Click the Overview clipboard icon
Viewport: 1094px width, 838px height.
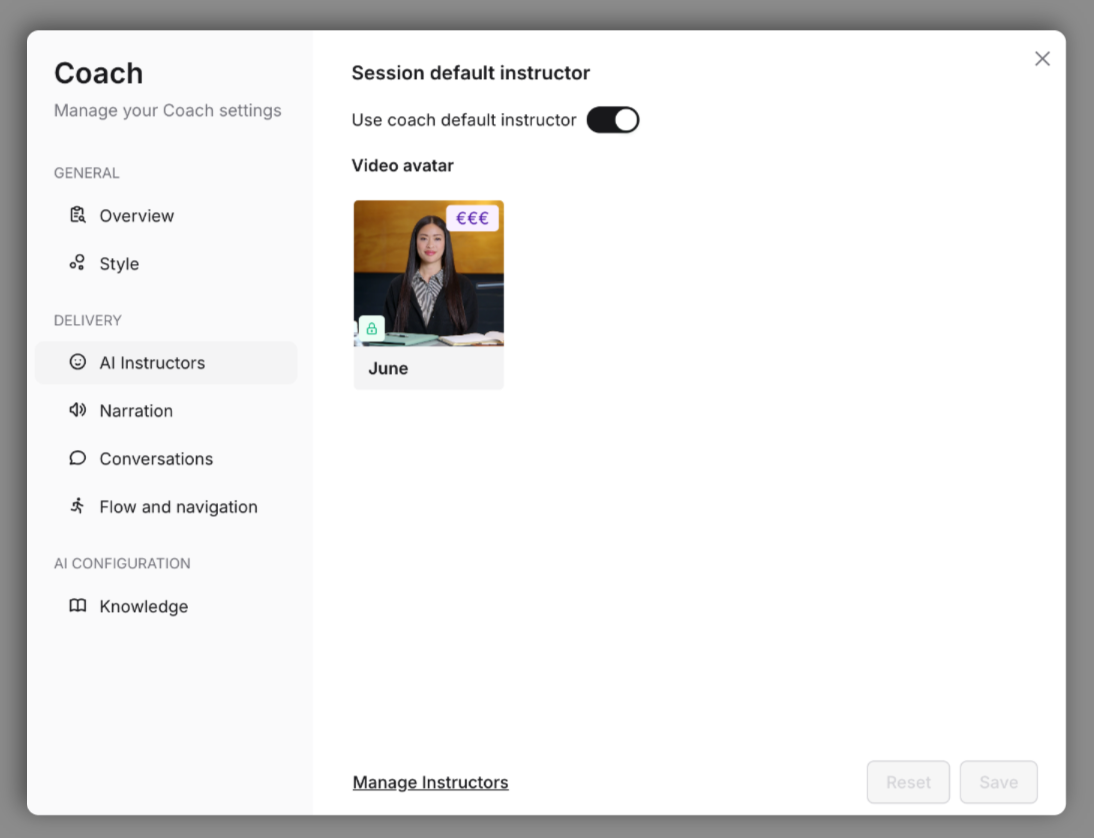[77, 215]
